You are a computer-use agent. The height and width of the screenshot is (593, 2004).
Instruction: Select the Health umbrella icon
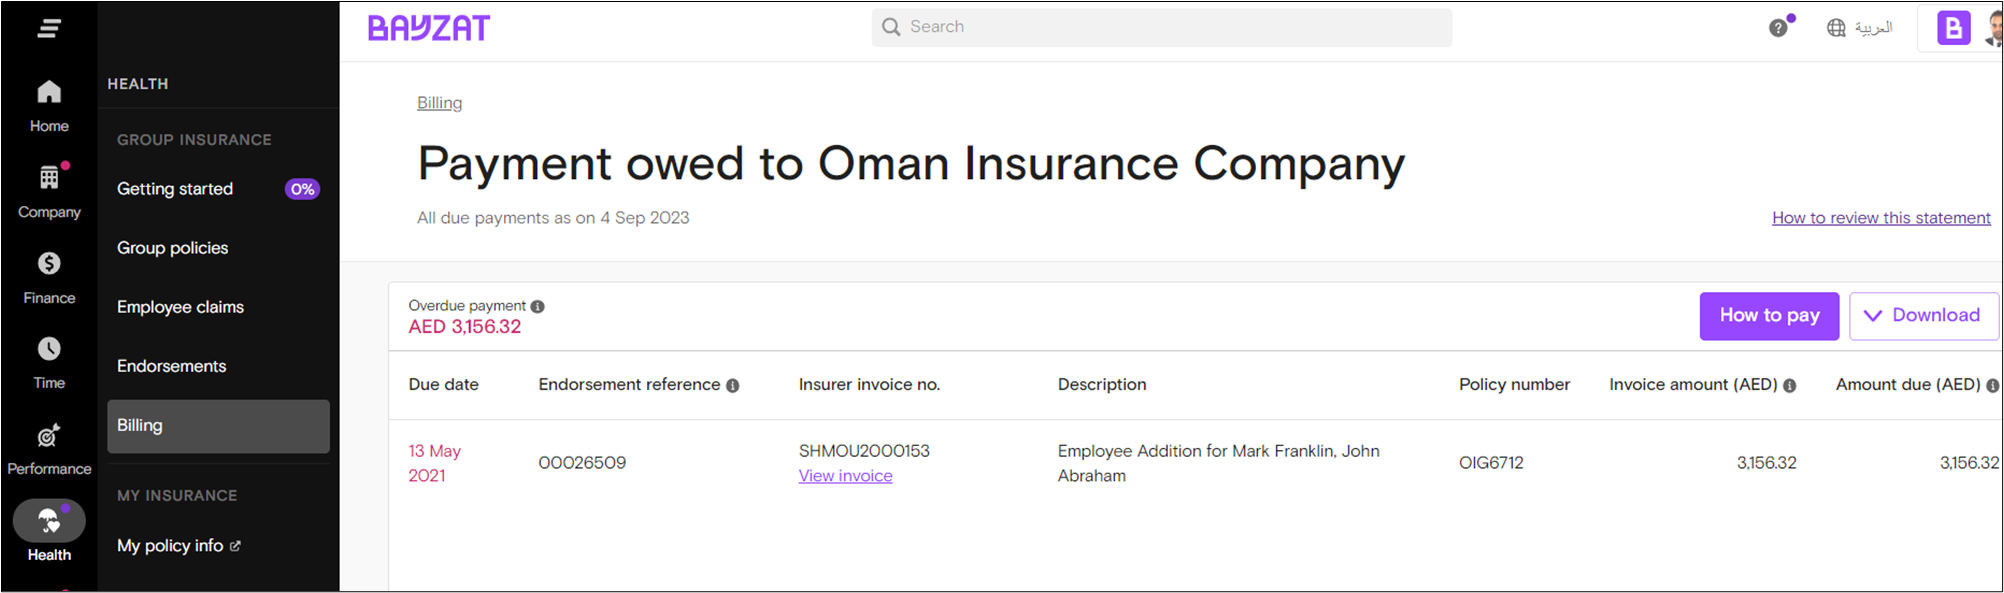pyautogui.click(x=49, y=520)
